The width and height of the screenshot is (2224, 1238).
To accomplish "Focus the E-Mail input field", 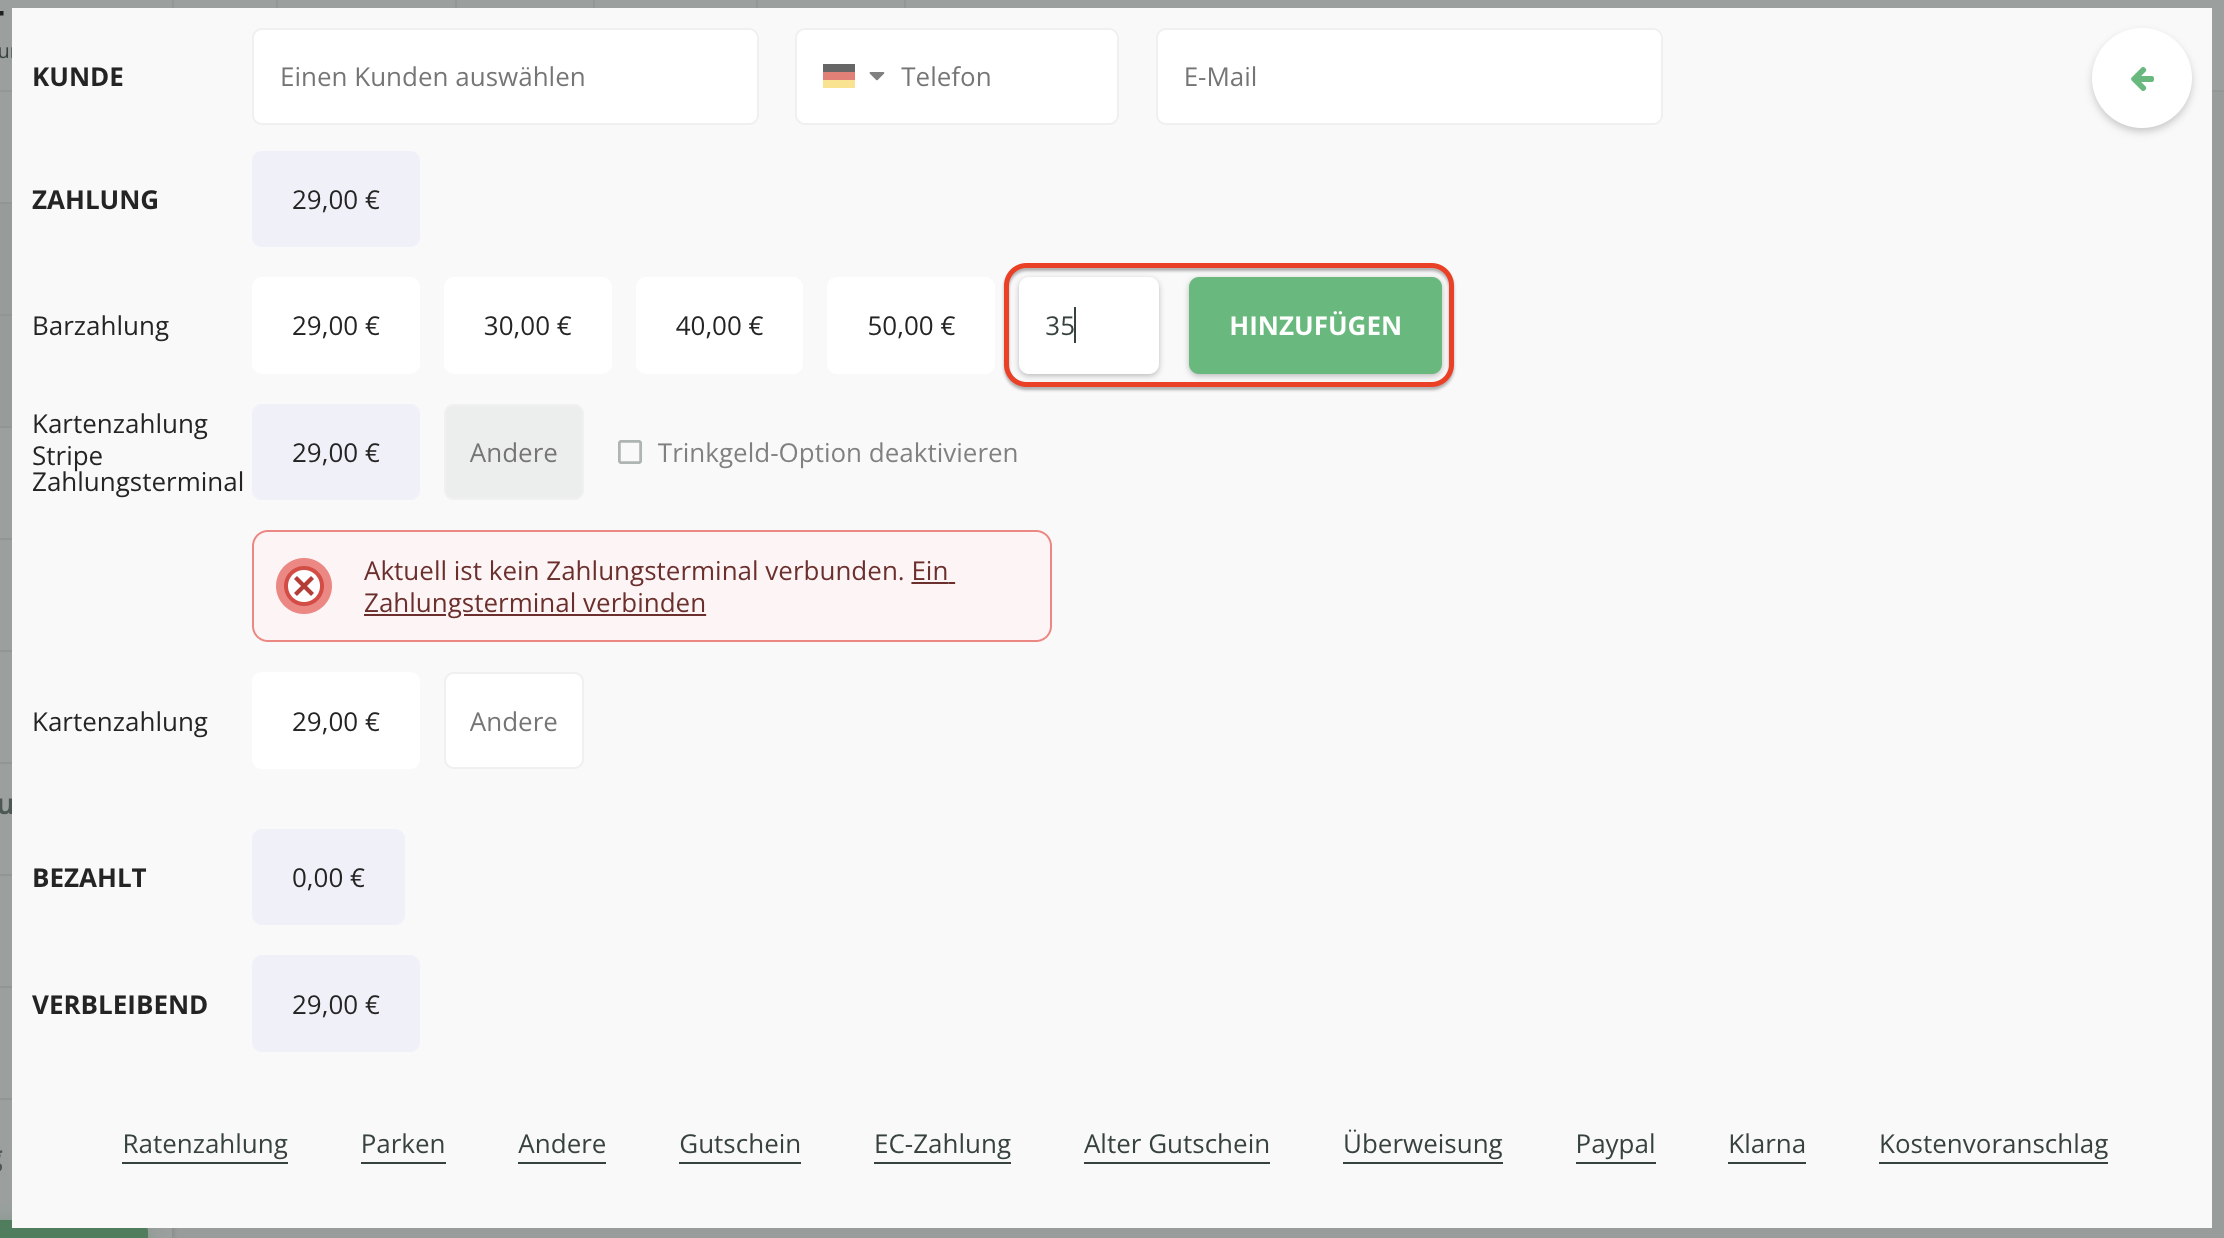I will pyautogui.click(x=1408, y=77).
